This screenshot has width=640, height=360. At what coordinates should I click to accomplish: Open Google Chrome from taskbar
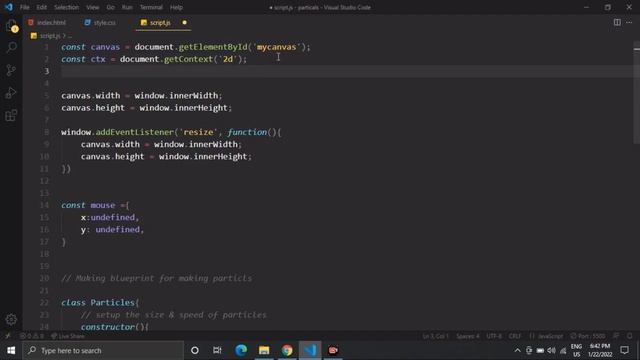click(x=287, y=350)
